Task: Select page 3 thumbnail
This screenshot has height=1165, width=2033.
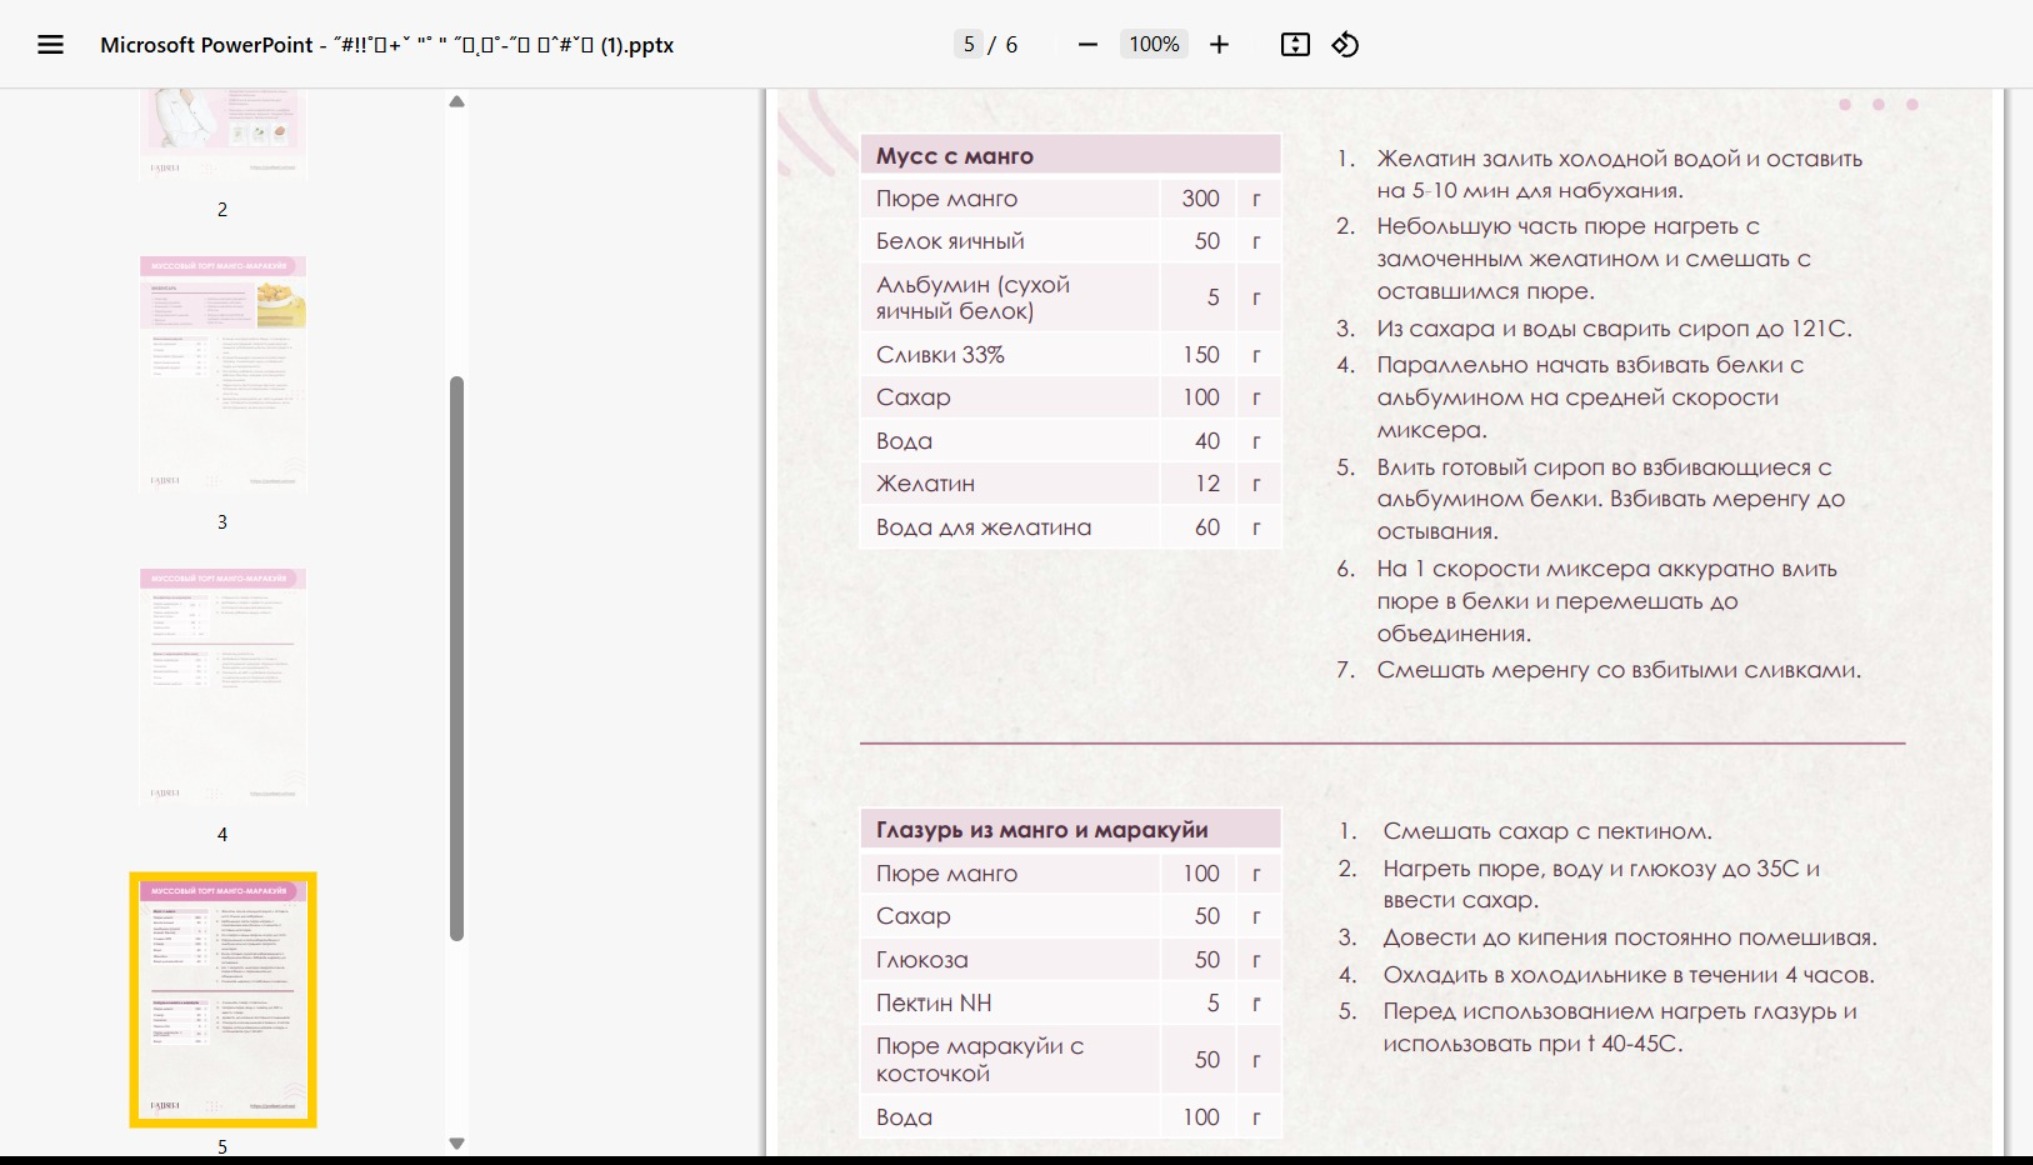Action: 222,373
